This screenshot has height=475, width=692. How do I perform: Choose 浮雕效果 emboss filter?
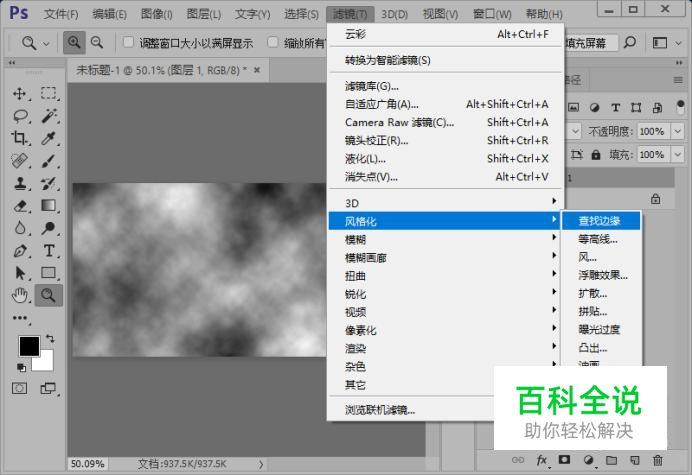click(601, 275)
